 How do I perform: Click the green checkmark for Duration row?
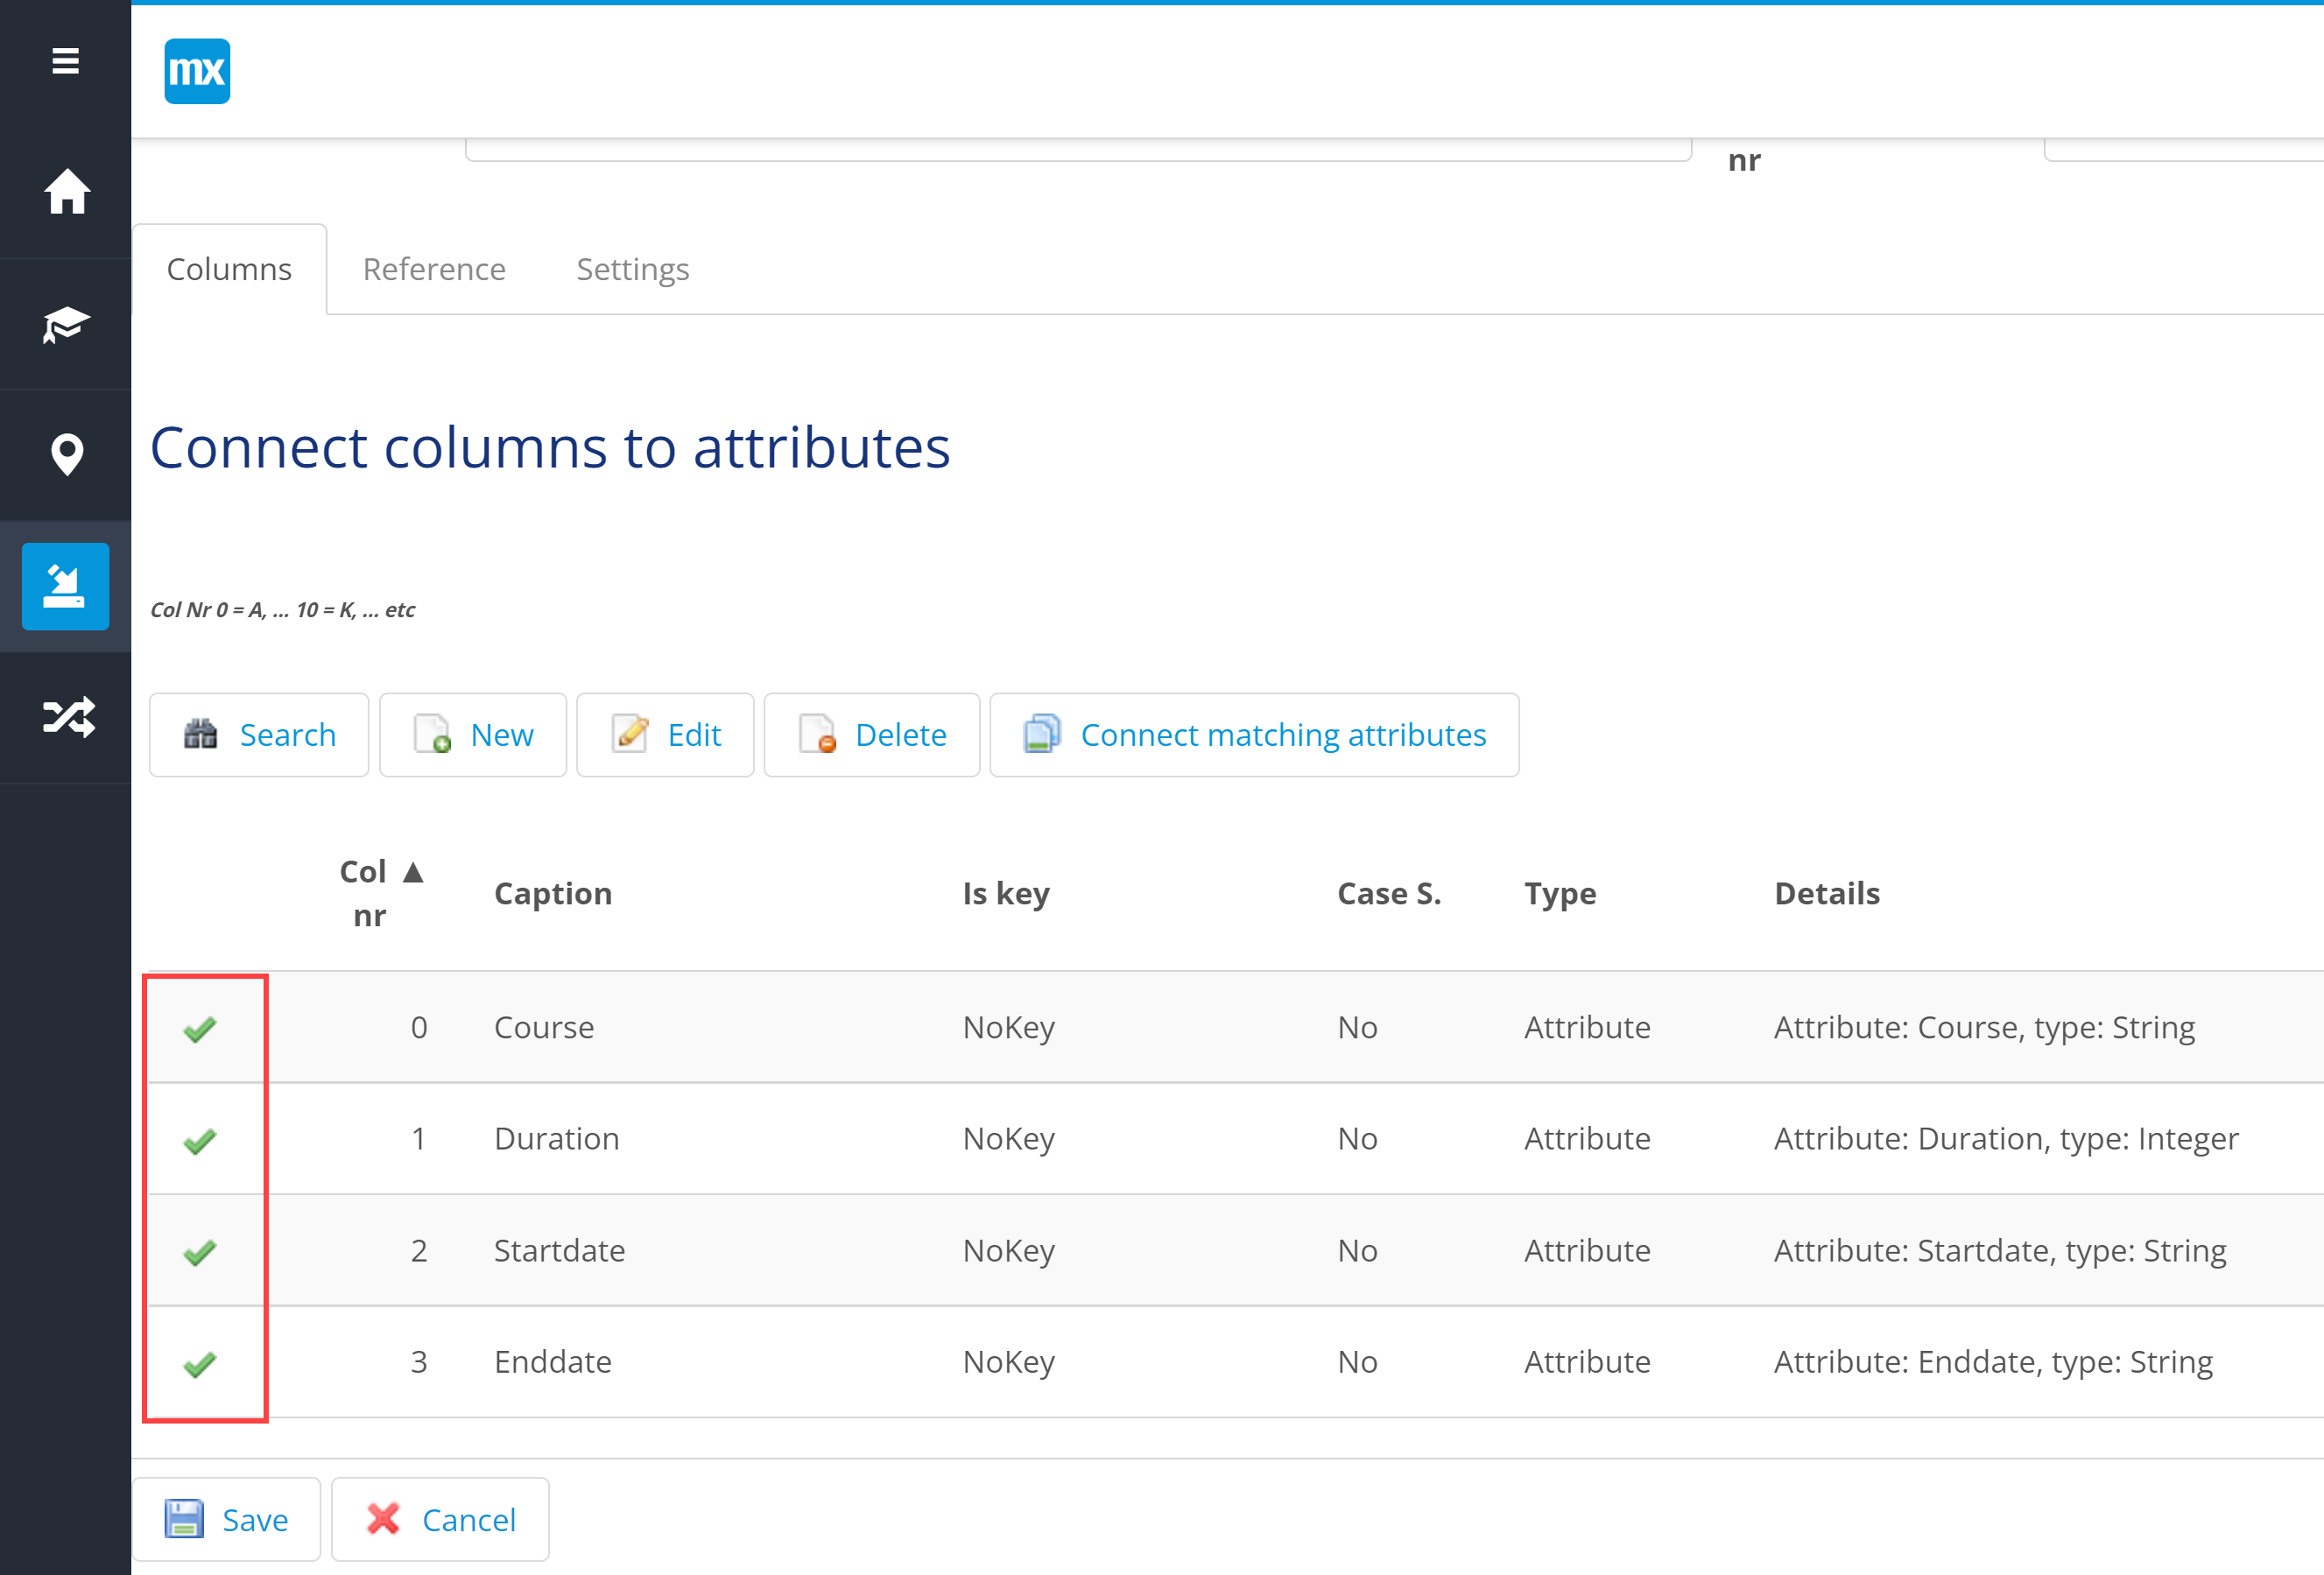coord(200,1140)
